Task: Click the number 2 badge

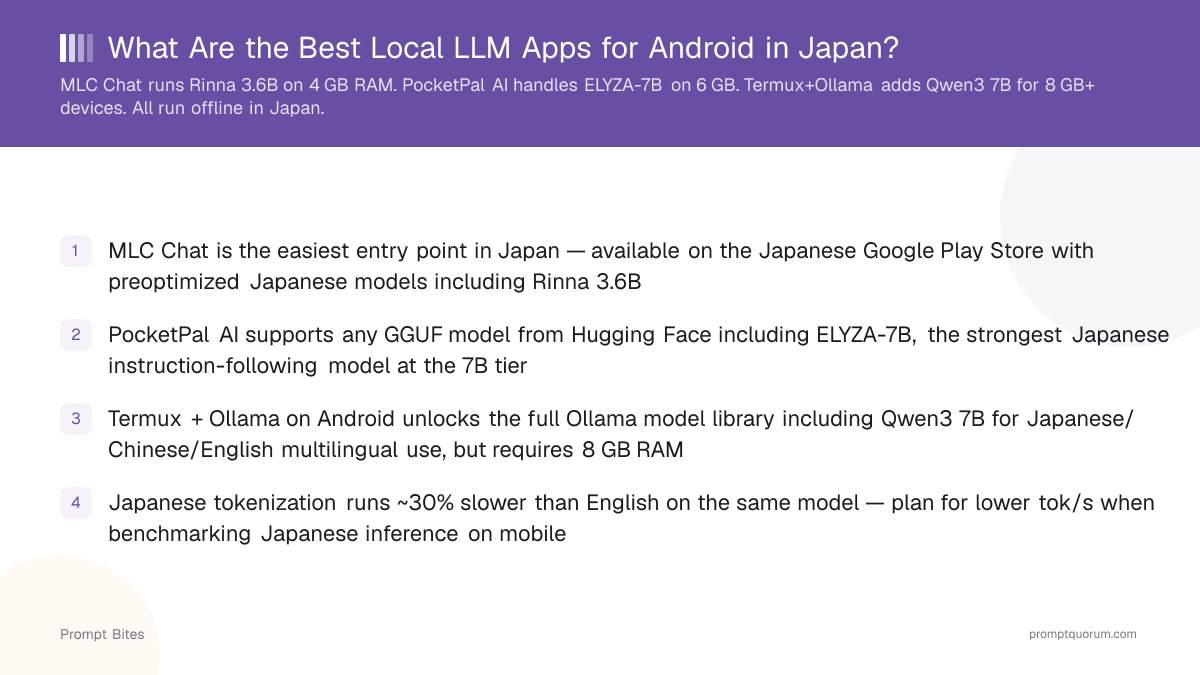Action: coord(76,335)
